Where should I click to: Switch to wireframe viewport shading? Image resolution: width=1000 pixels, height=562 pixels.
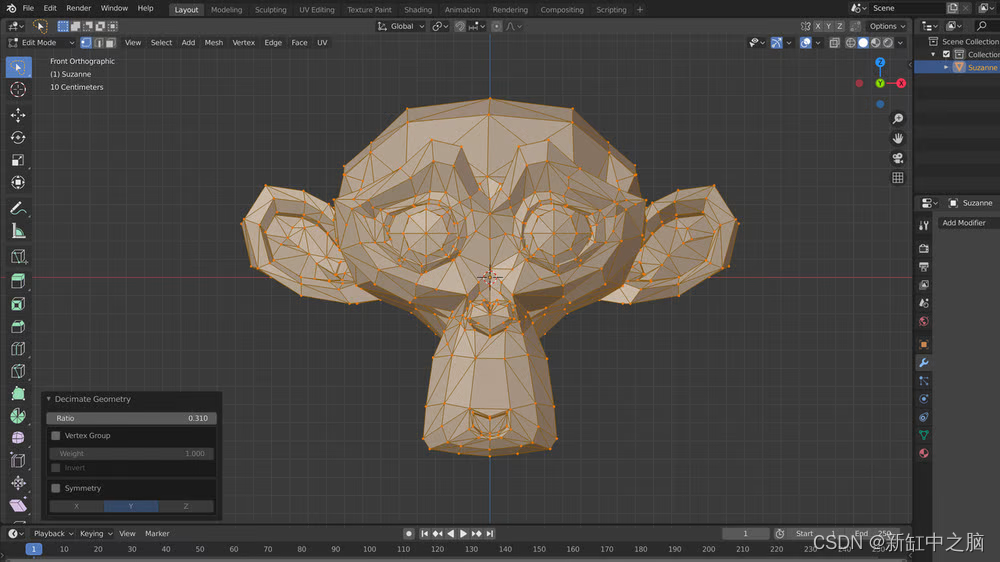851,43
